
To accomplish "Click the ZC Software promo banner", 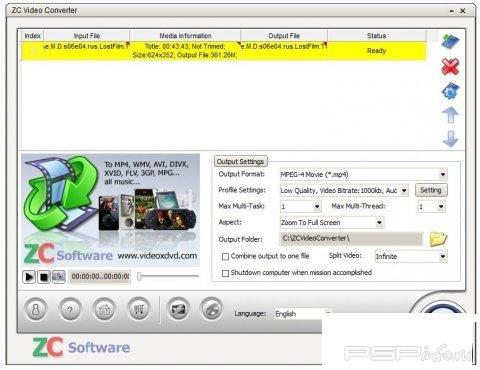I will (x=111, y=210).
